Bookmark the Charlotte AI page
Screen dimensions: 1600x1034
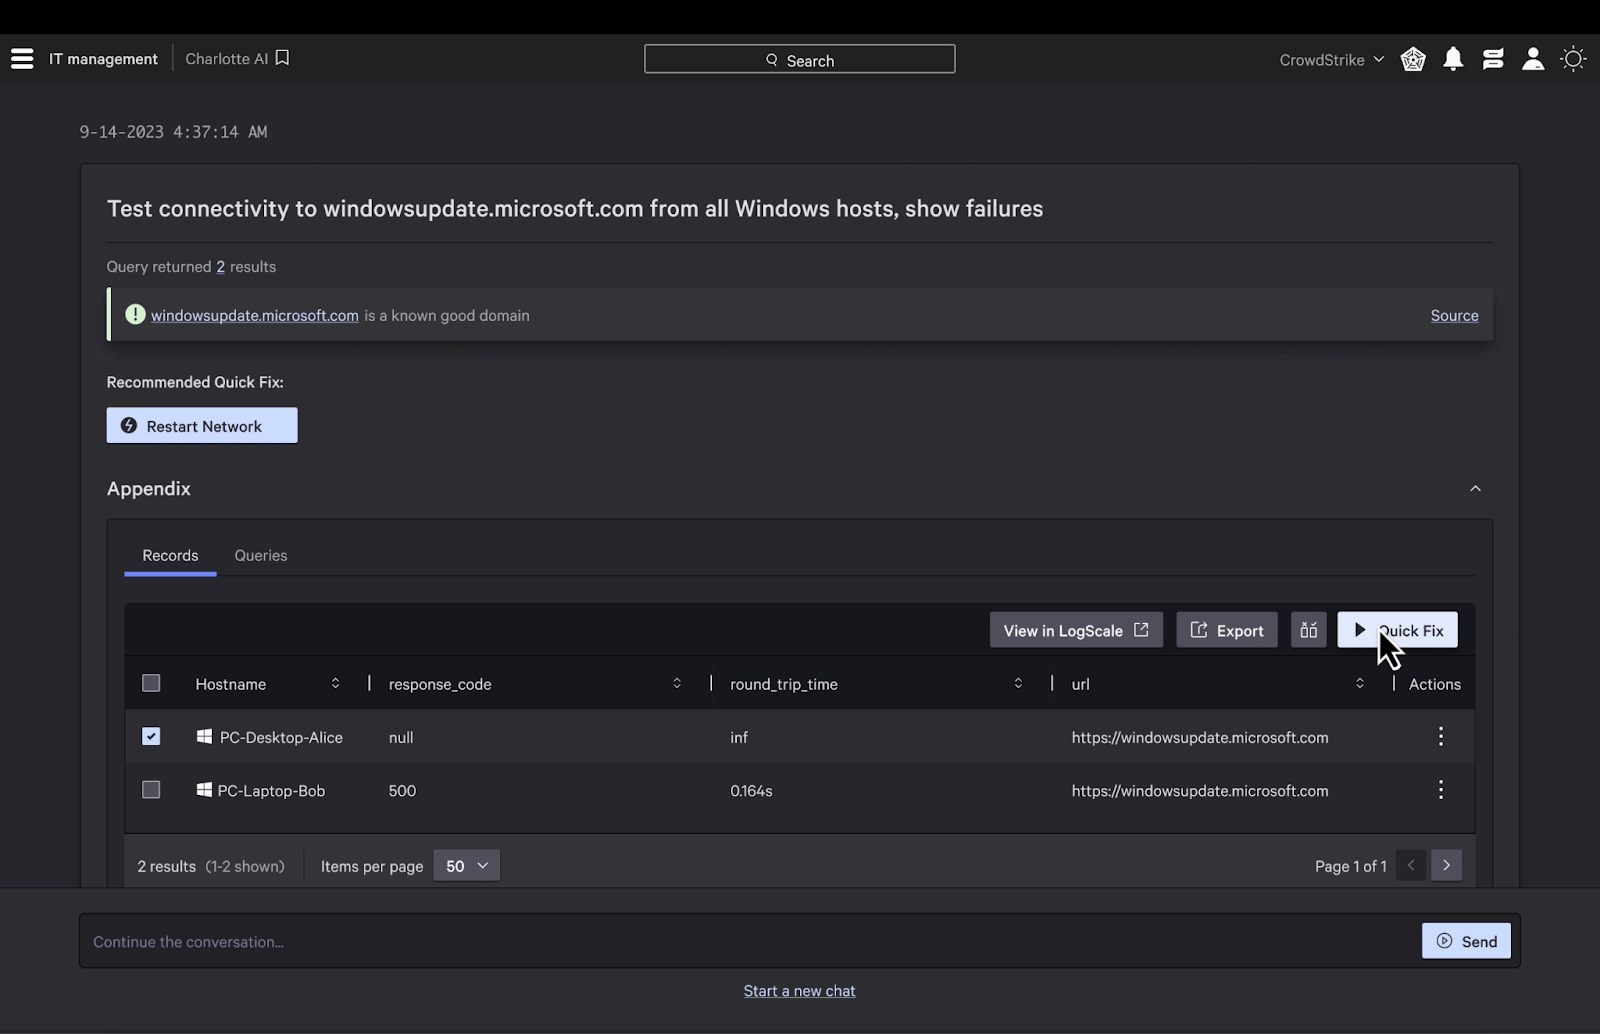(282, 58)
